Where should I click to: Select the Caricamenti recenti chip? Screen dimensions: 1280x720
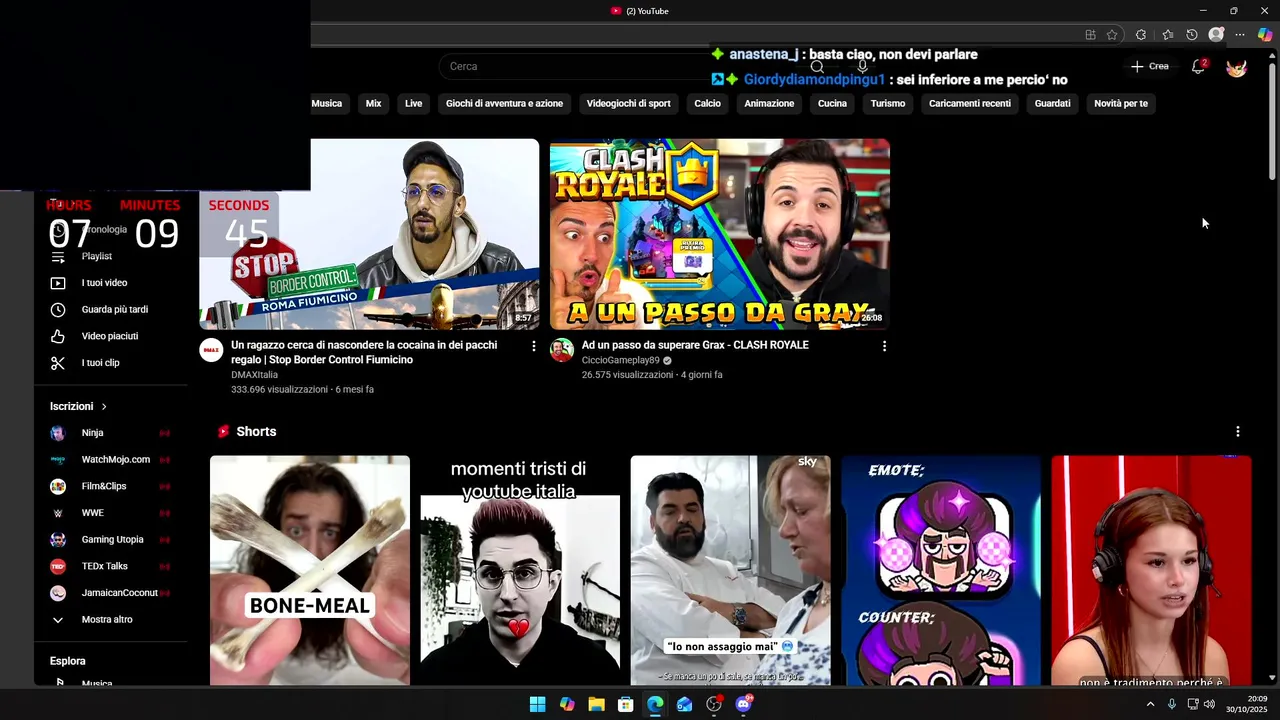pos(969,104)
